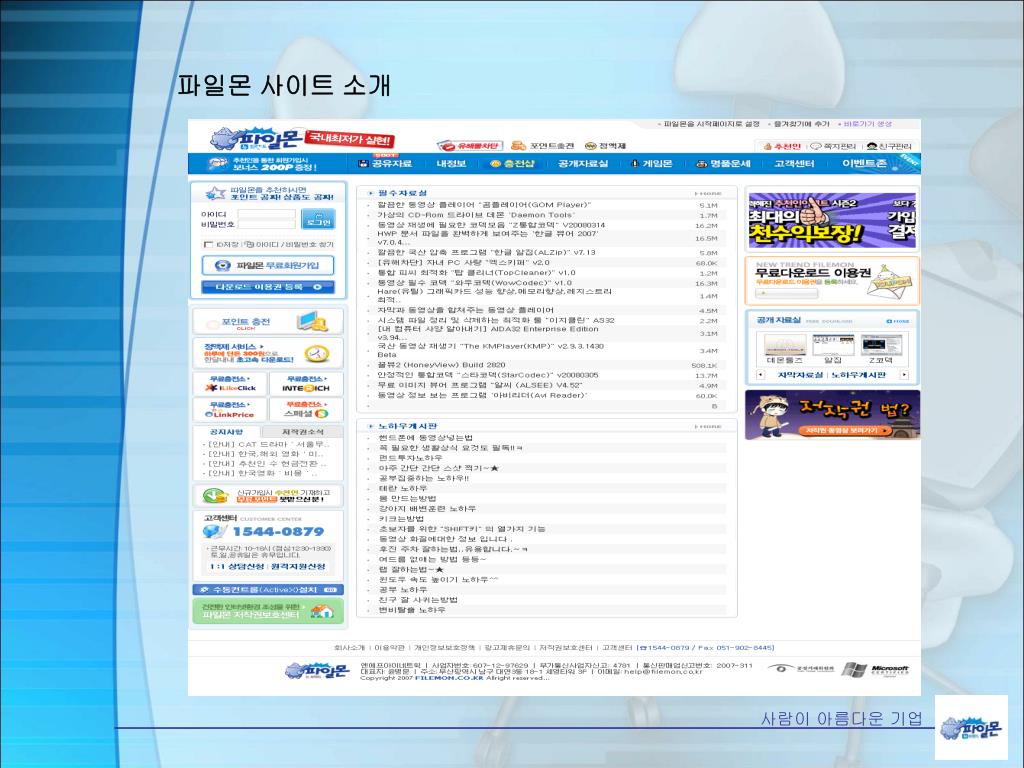Click more link in 노하우게시판 header
This screenshot has width=1024, height=768.
(x=708, y=426)
